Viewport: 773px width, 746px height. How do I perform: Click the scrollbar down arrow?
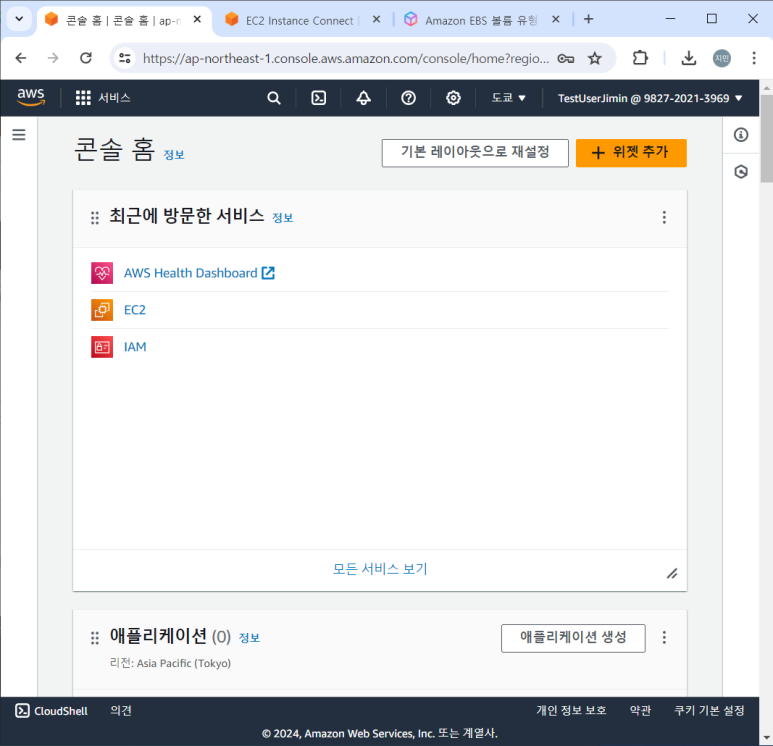click(x=766, y=738)
